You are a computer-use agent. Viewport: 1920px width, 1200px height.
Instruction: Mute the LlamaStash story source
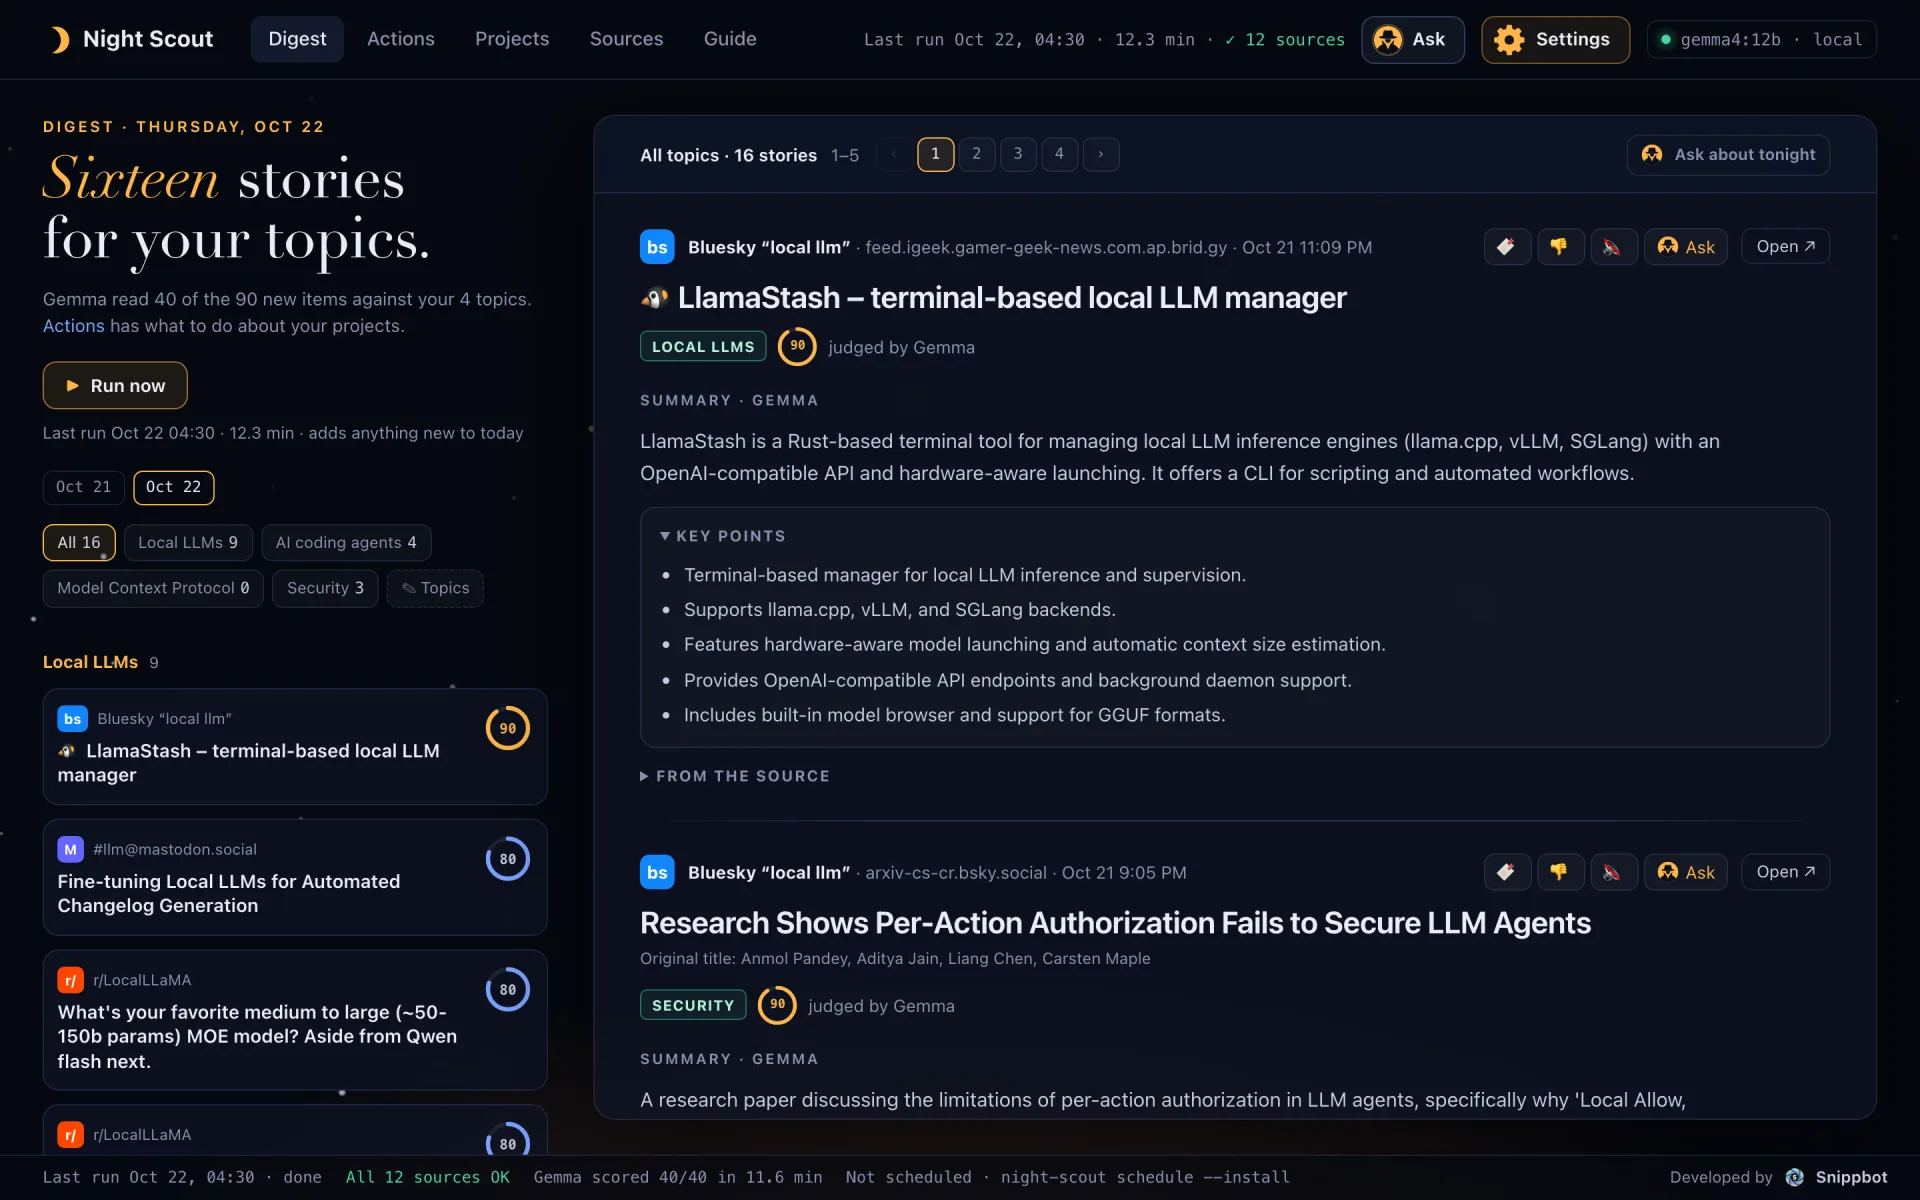tap(1613, 247)
